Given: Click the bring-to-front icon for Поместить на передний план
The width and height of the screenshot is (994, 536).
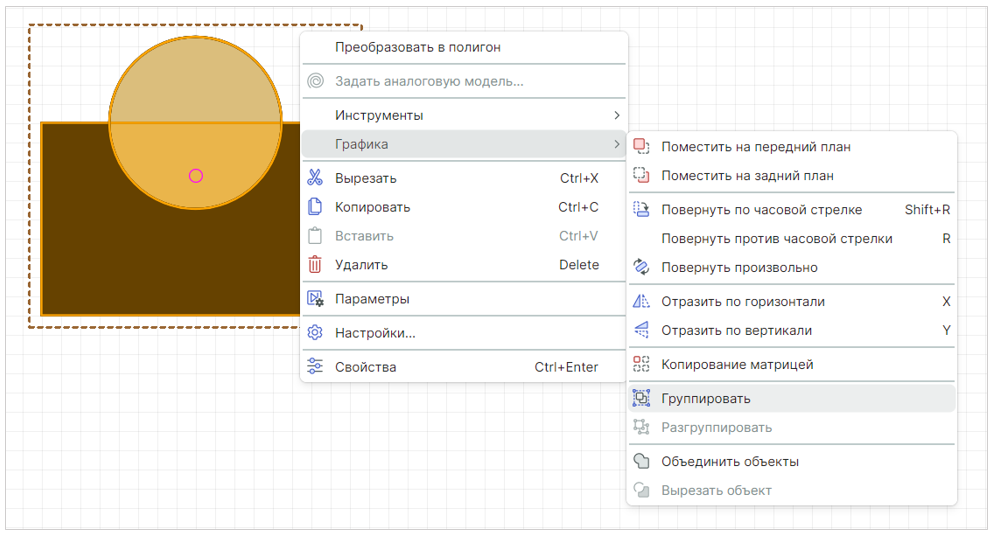Looking at the screenshot, I should [x=642, y=147].
